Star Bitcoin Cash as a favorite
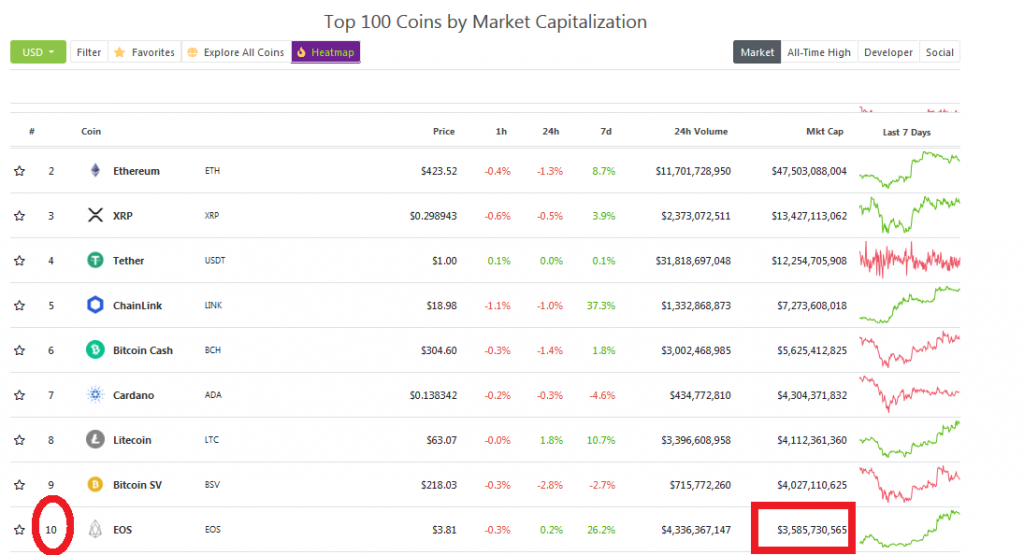Screen dimensions: 1024x555 pyautogui.click(x=20, y=351)
